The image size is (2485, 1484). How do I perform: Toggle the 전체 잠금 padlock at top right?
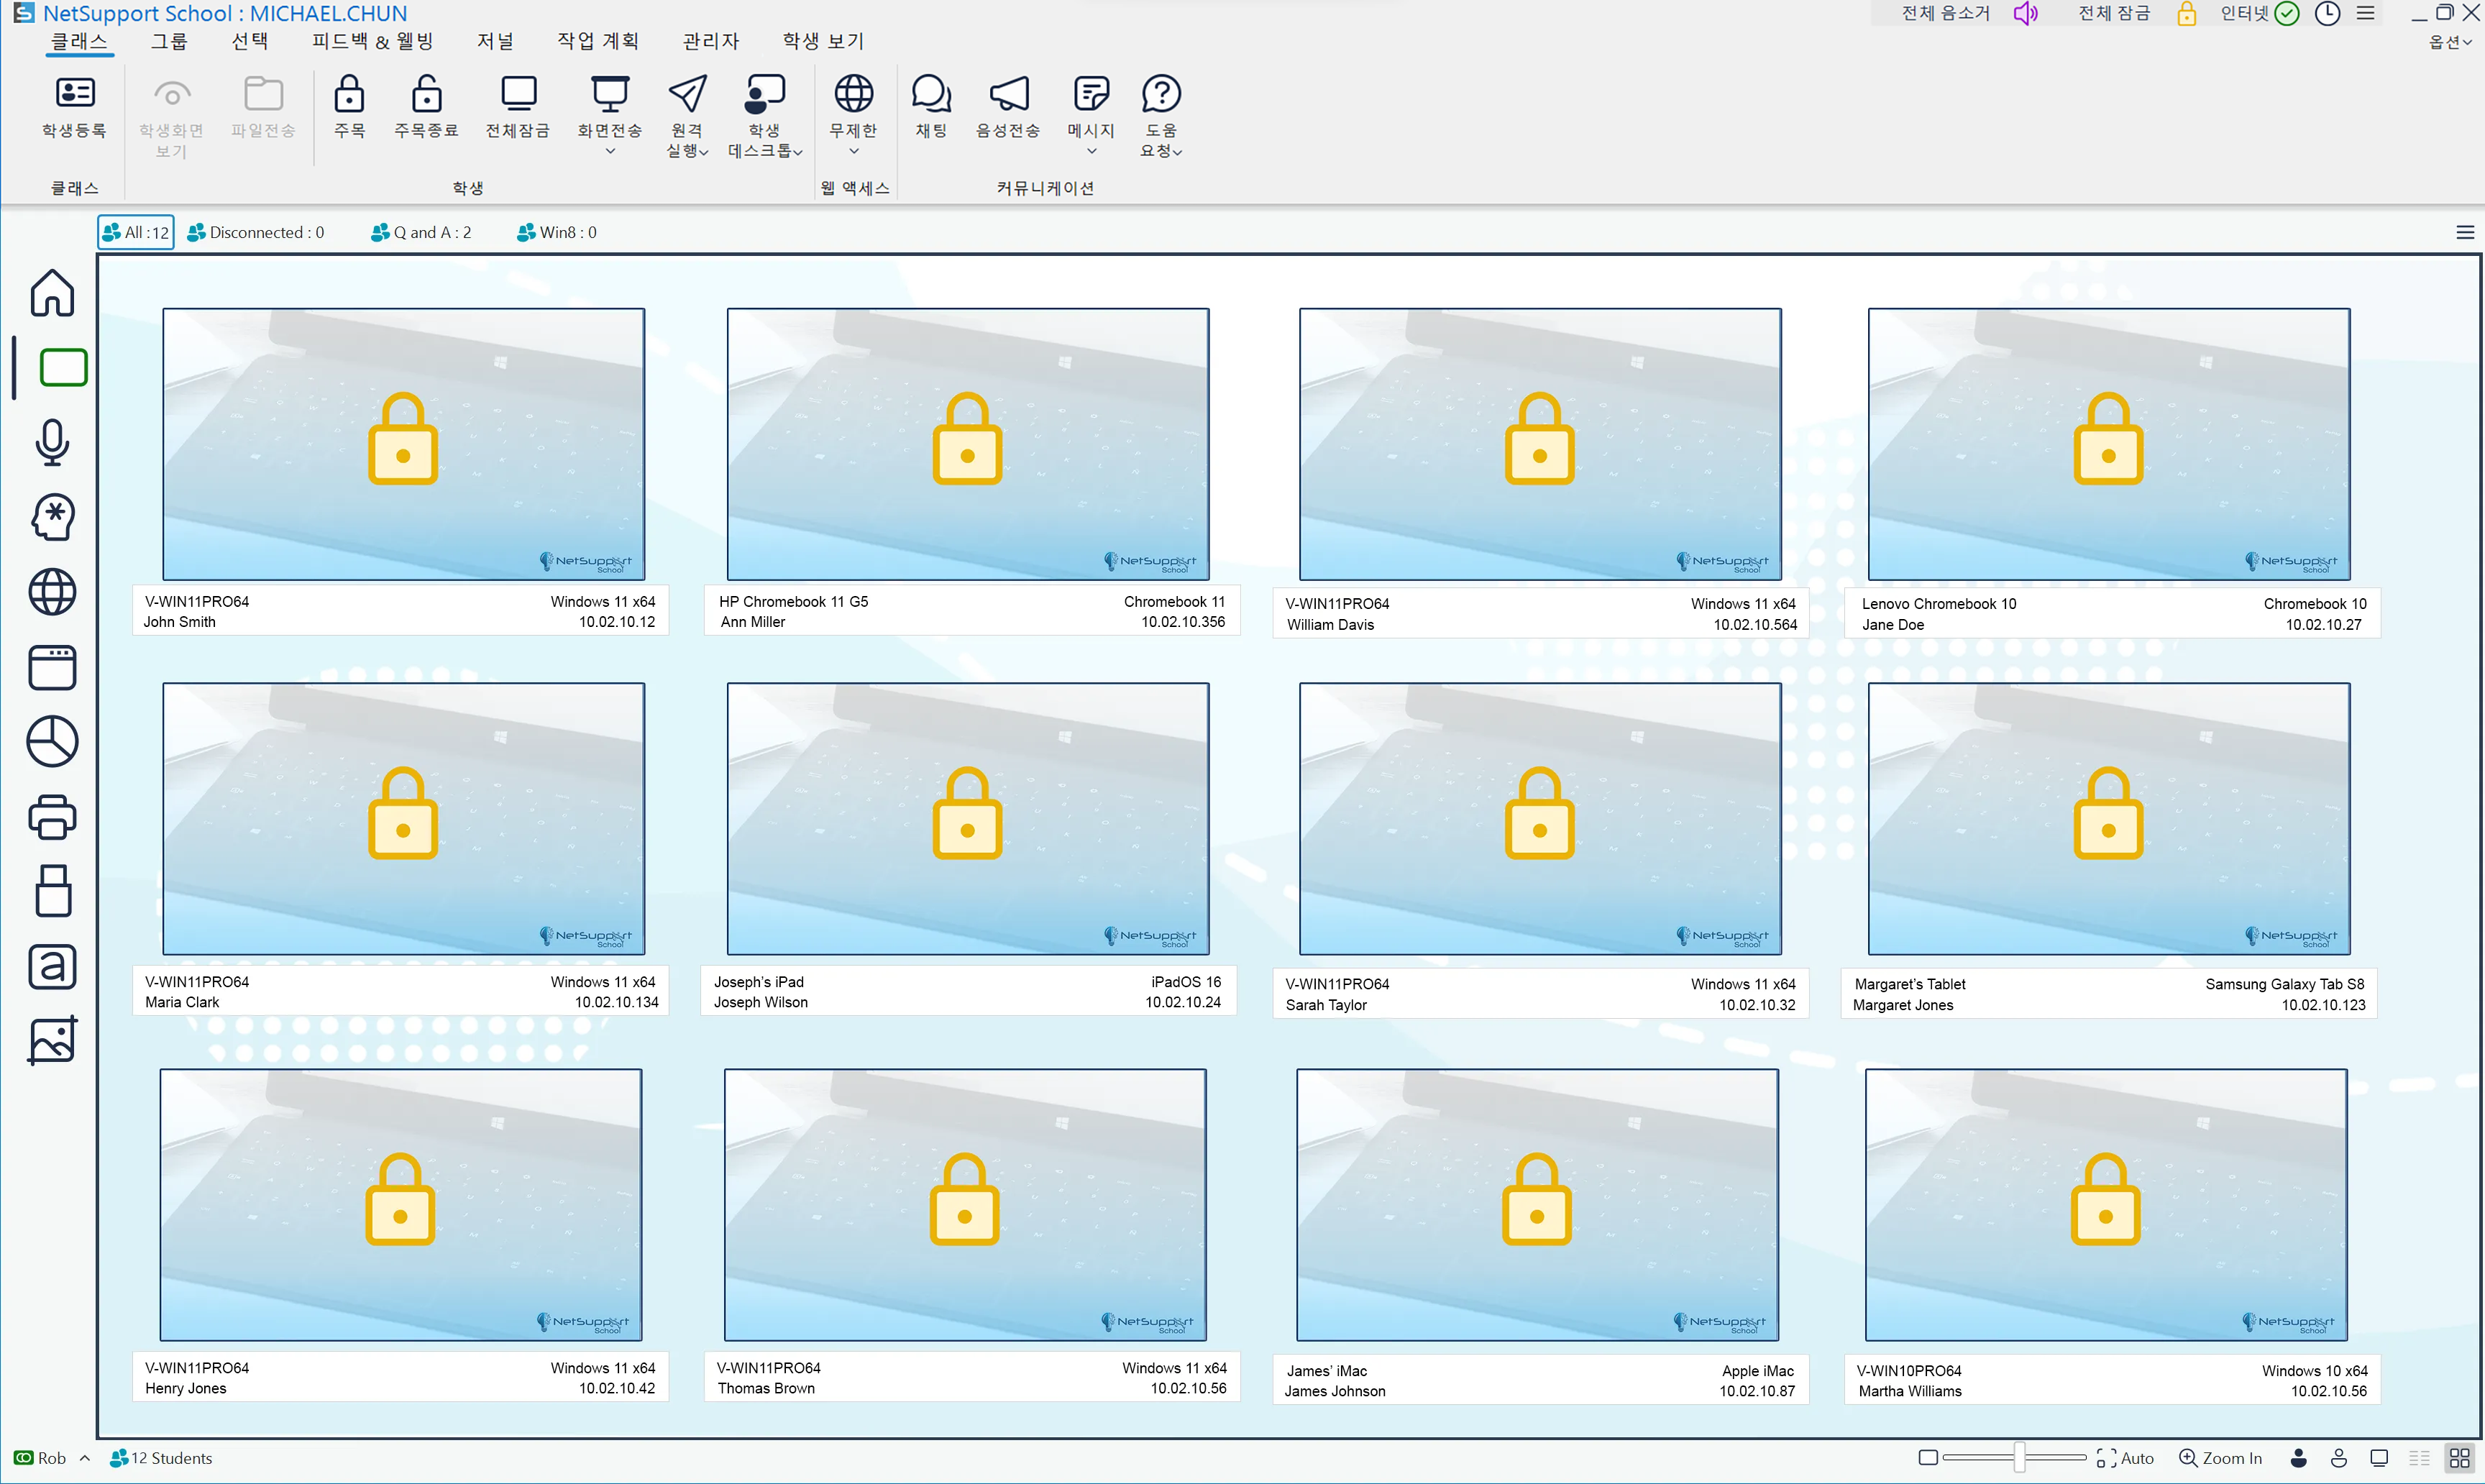click(x=2187, y=13)
